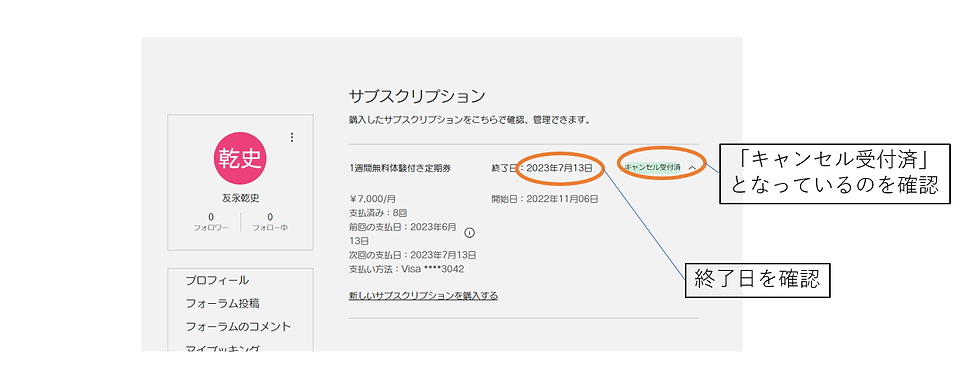Click 新しいサブスクリプションを購入する link
The image size is (980, 383).
click(x=423, y=296)
